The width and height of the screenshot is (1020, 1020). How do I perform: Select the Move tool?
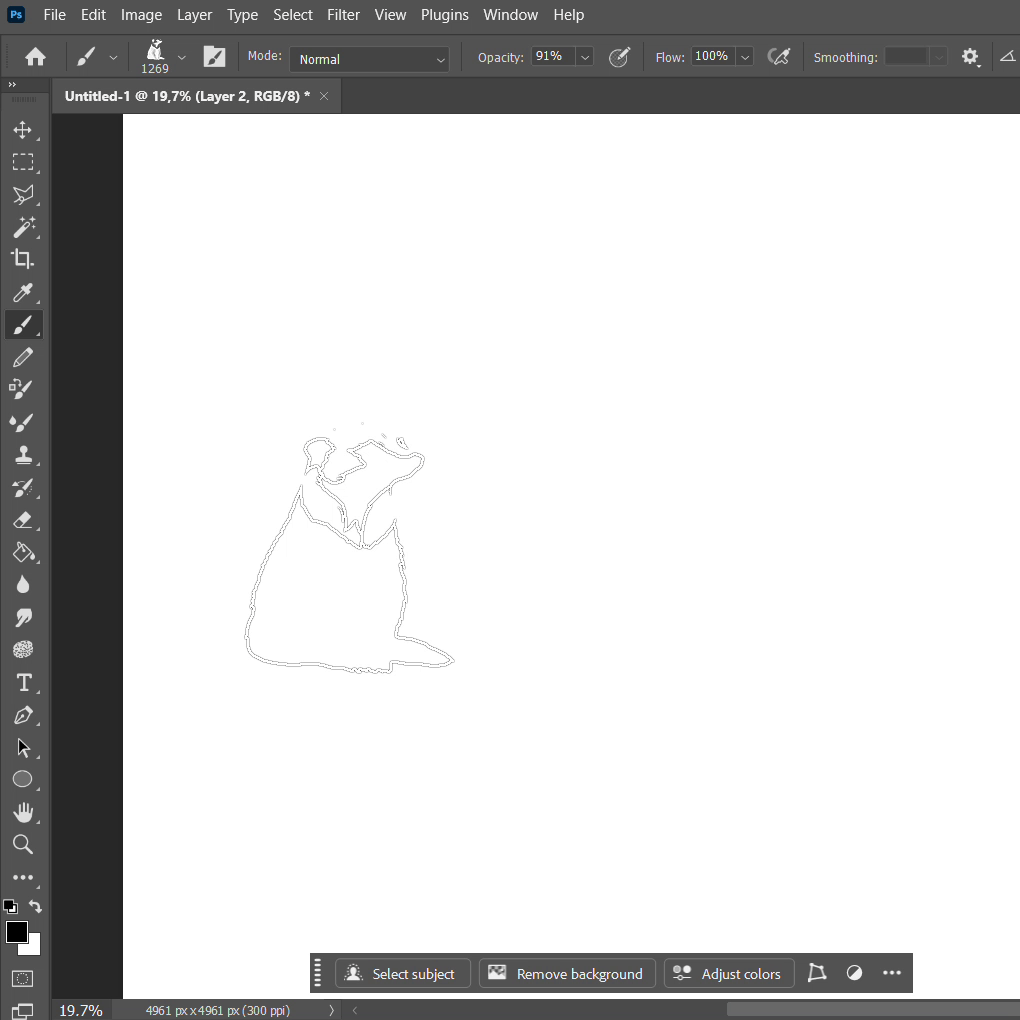(x=22, y=130)
